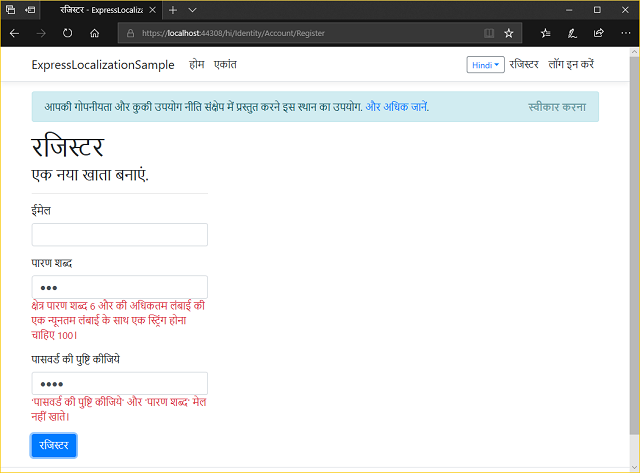
Task: Click the browser forward arrow
Action: 41,33
